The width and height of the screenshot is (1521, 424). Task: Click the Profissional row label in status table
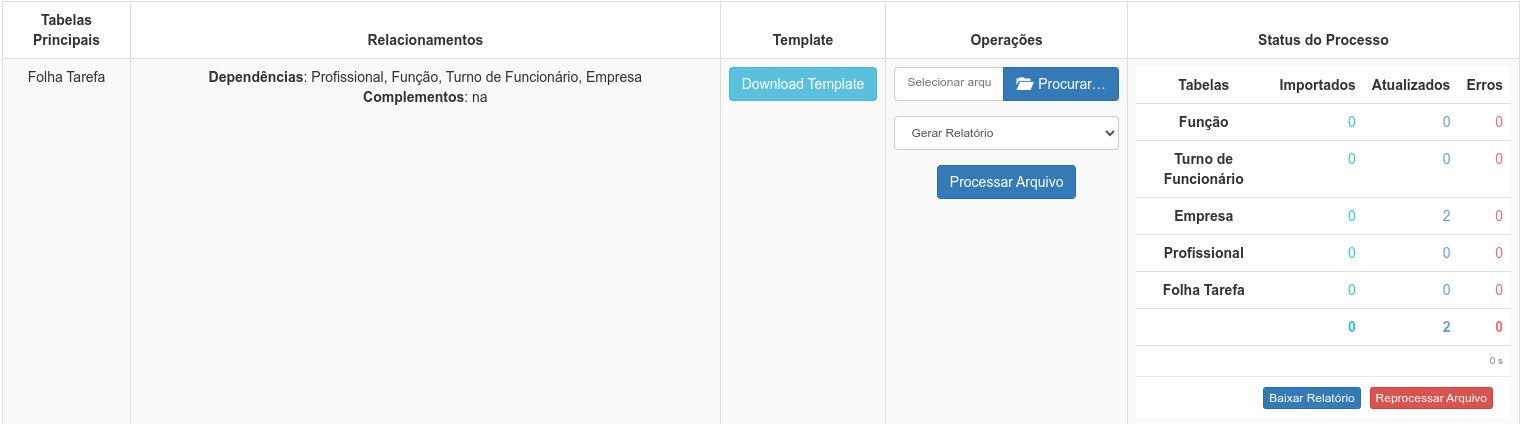pos(1203,253)
